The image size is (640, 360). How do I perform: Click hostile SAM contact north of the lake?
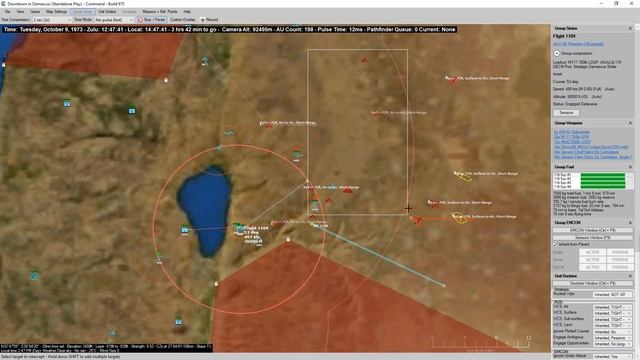269,125
